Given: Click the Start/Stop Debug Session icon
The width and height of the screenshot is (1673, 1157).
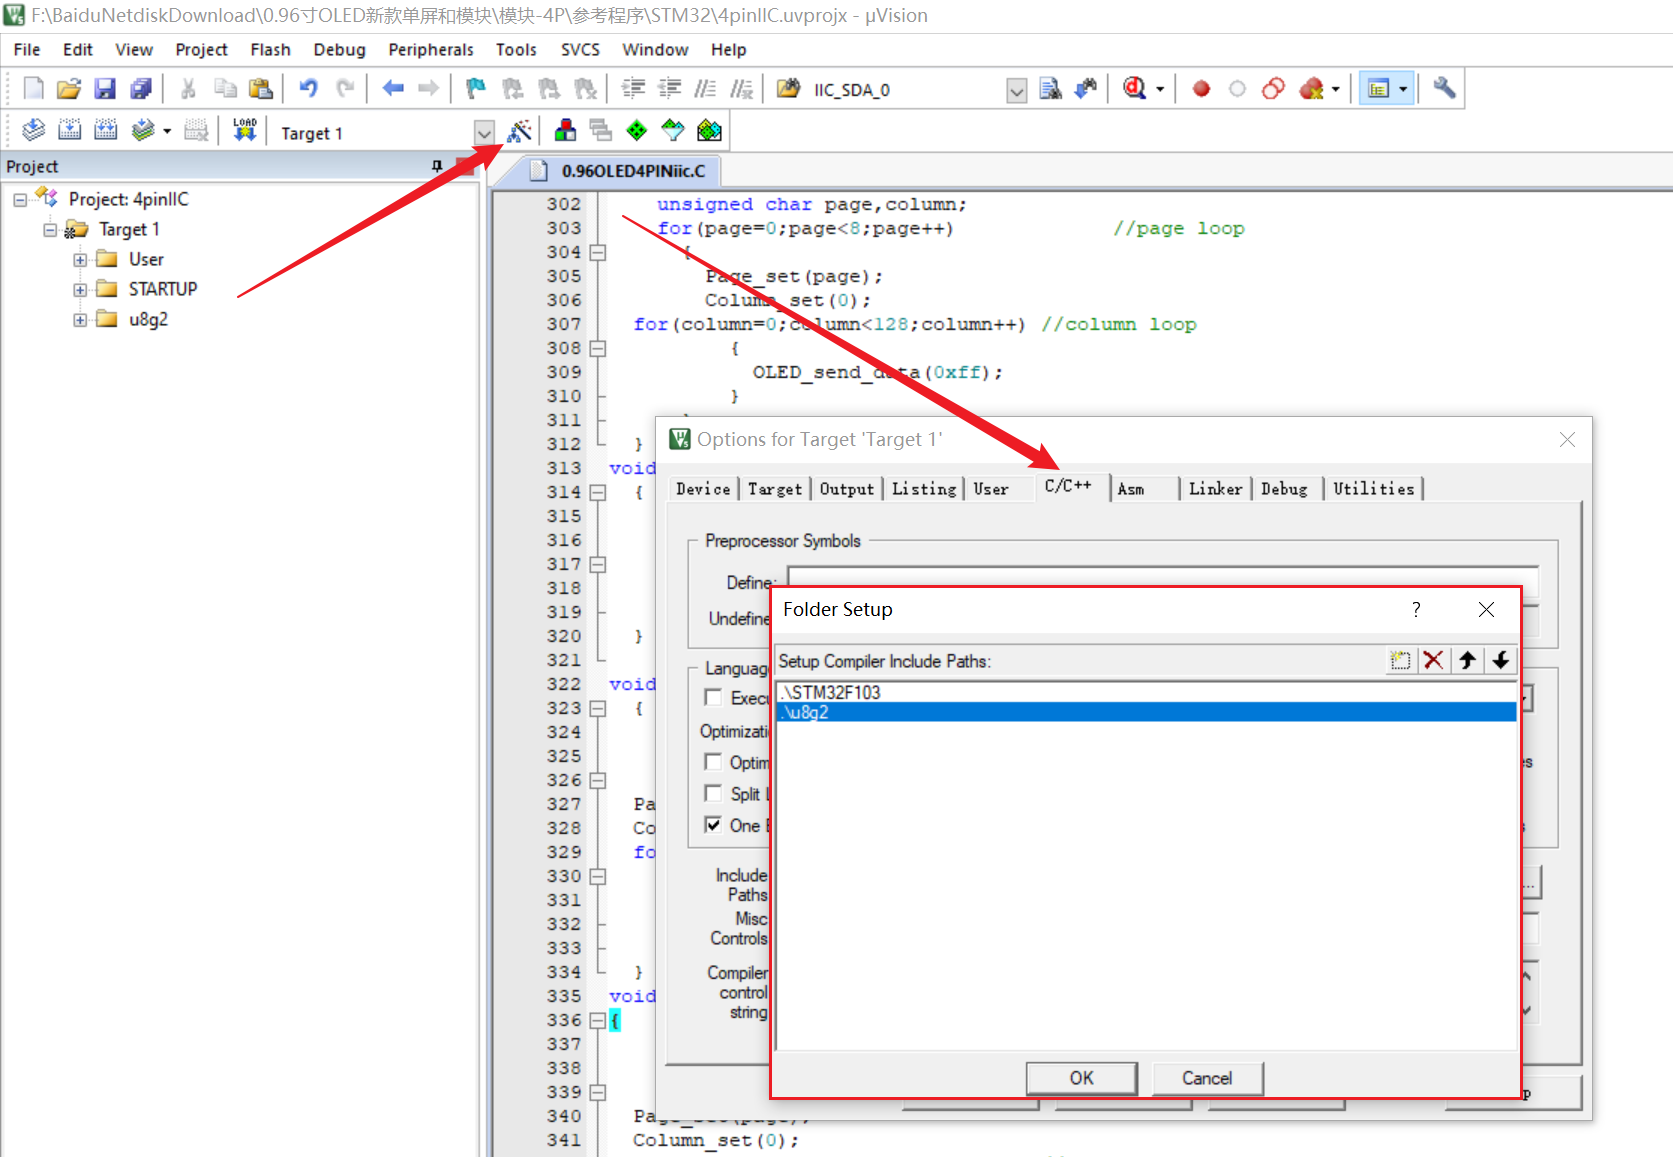Looking at the screenshot, I should (x=1134, y=89).
